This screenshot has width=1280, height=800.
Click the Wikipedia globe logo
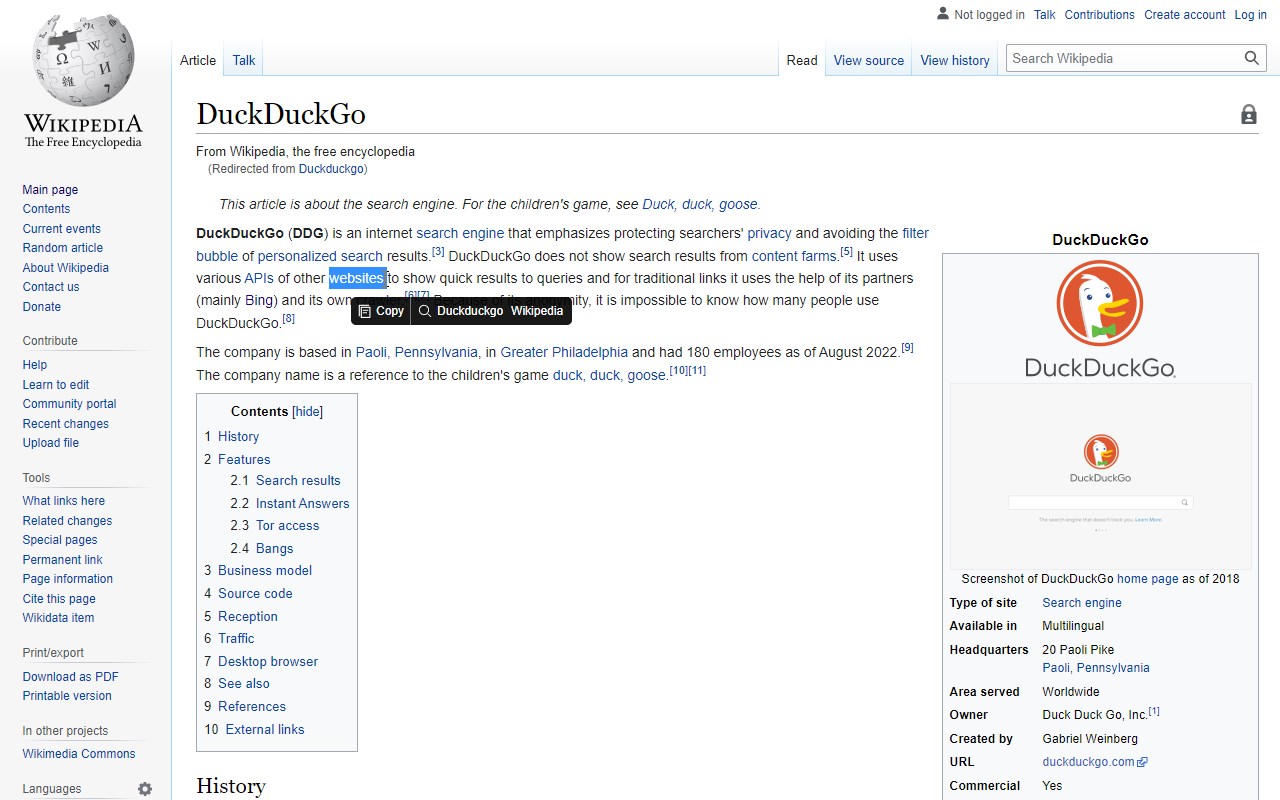point(84,63)
